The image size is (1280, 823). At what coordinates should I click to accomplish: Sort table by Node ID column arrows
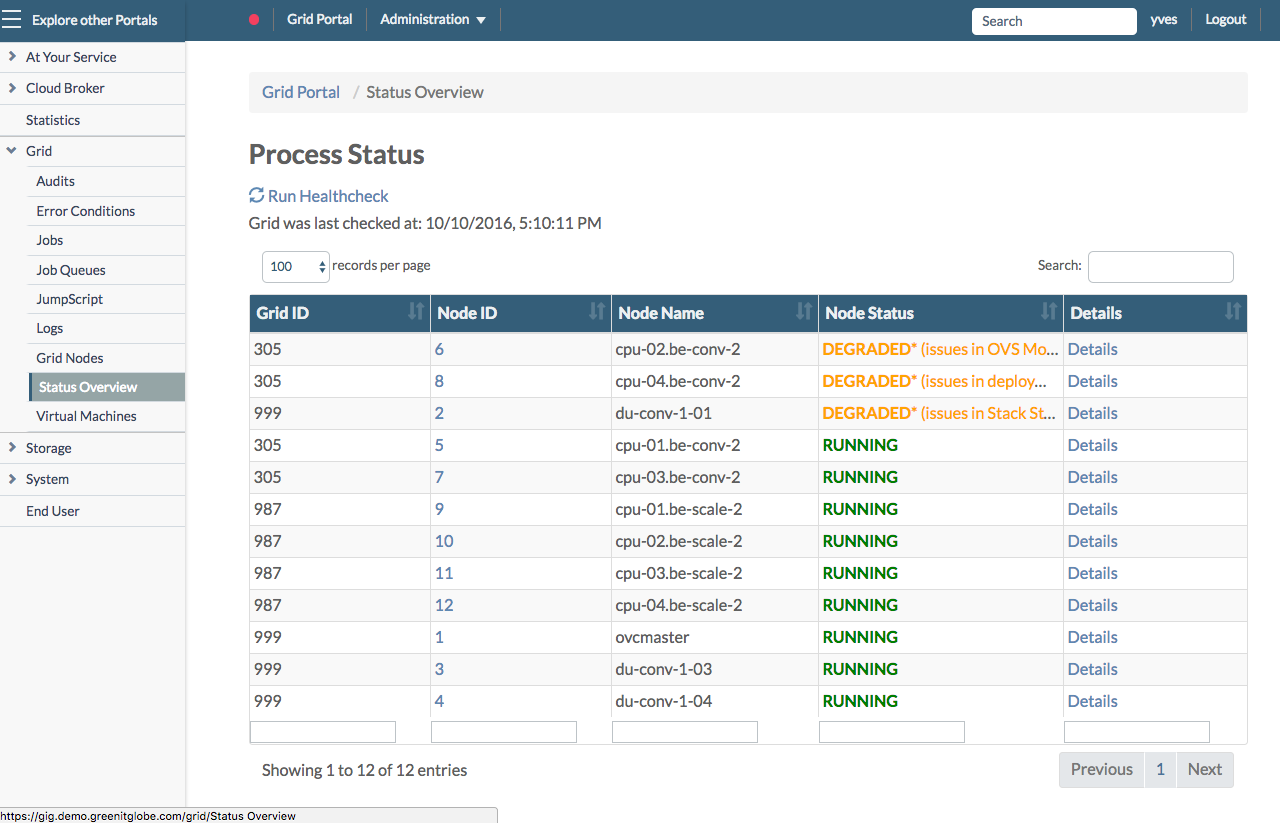tap(597, 312)
